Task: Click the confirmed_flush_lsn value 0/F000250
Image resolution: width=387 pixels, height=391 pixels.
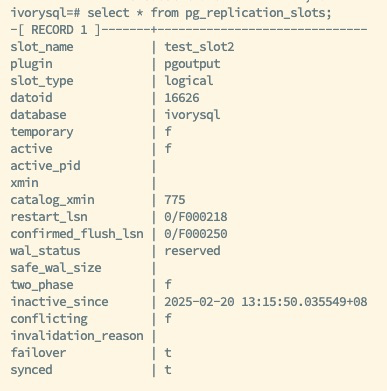Action: tap(196, 234)
